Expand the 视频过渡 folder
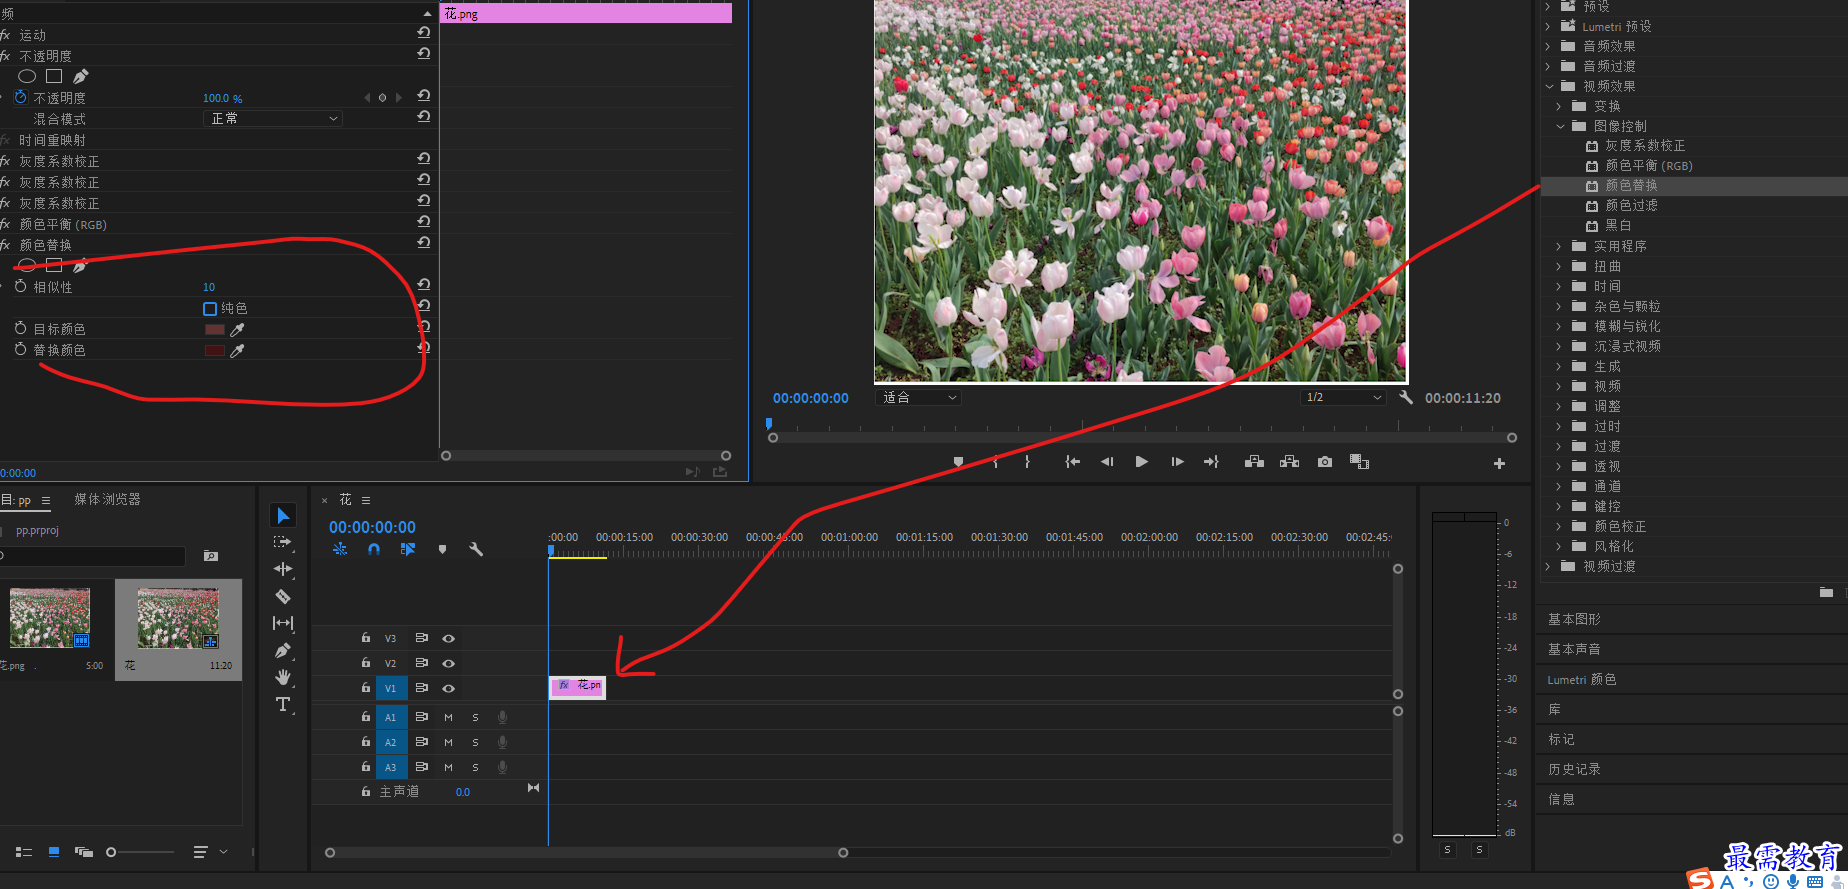The width and height of the screenshot is (1848, 889). pyautogui.click(x=1548, y=566)
